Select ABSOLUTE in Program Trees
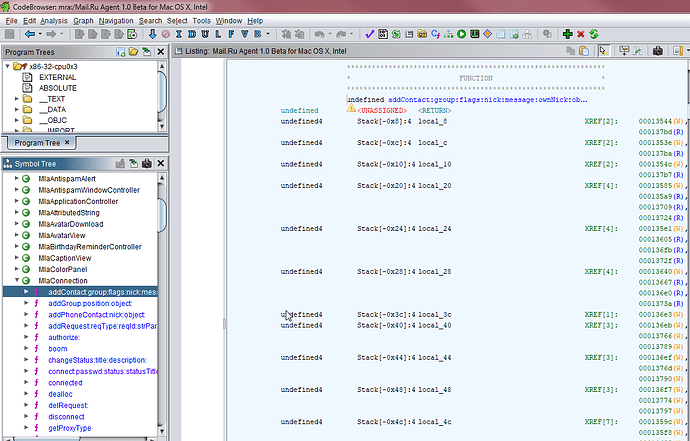The height and width of the screenshot is (441, 690). (x=58, y=88)
